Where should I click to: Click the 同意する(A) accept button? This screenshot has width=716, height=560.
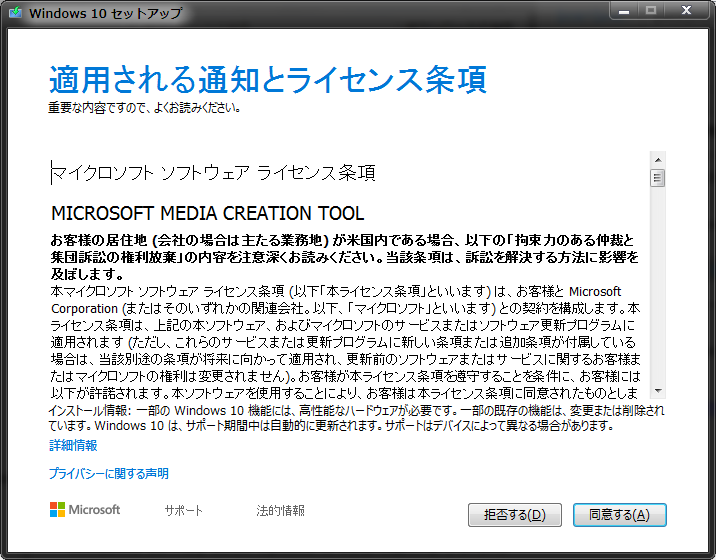click(620, 515)
